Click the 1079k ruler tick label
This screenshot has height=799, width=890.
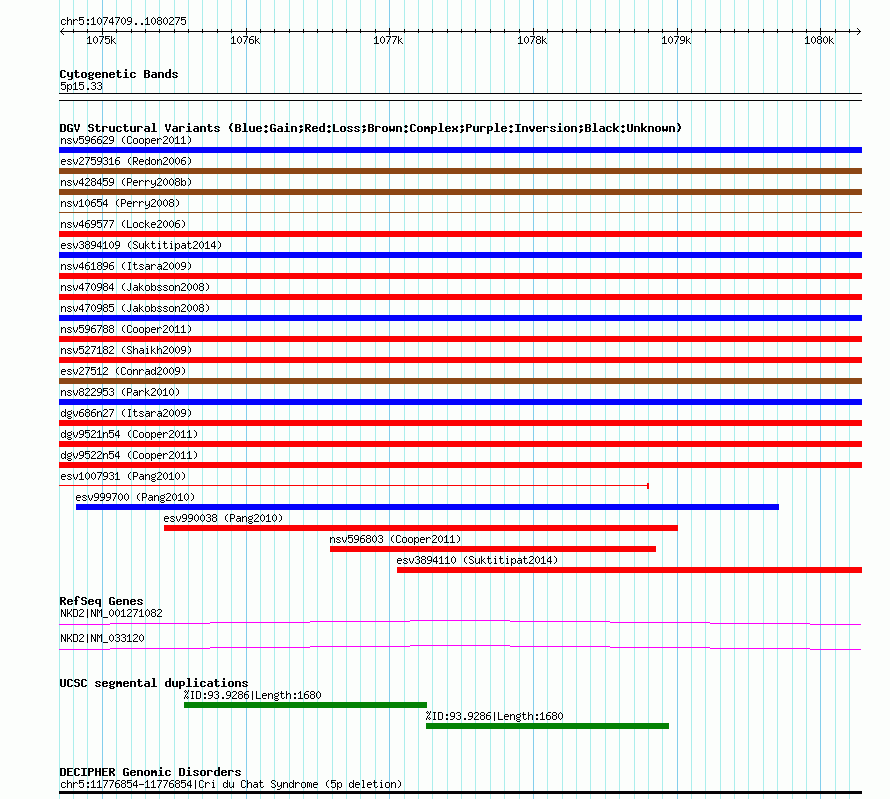tap(676, 40)
